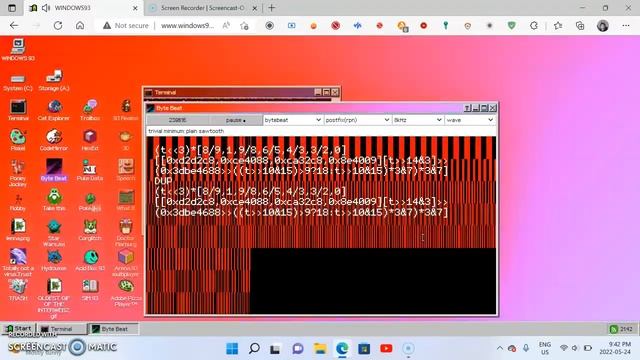Click the address bar showing www.windows93
The image size is (640, 360).
(x=188, y=25)
